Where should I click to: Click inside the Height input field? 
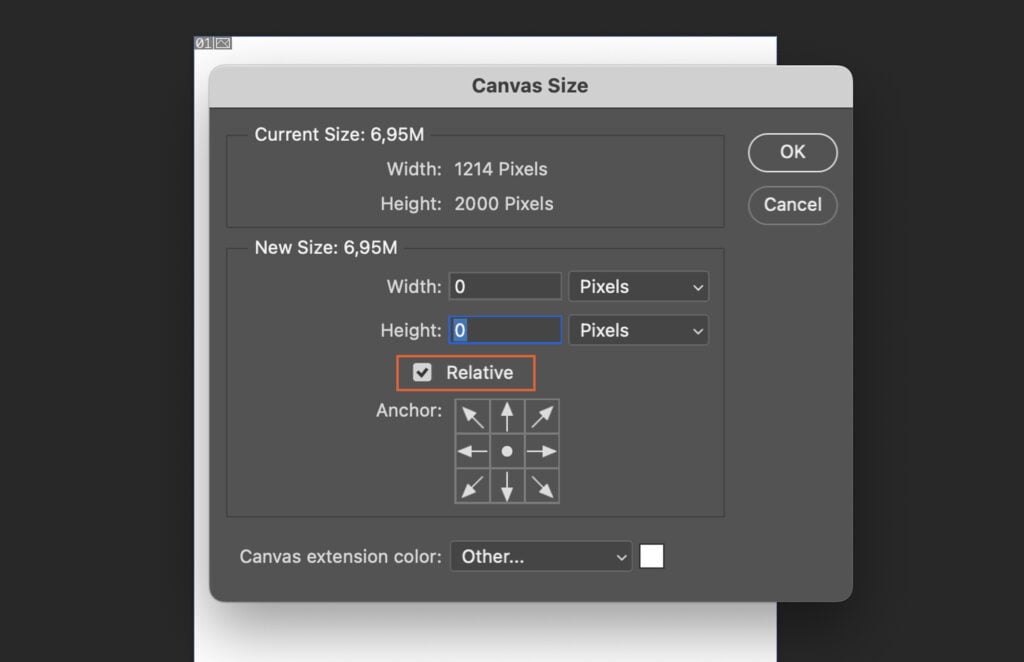[505, 330]
